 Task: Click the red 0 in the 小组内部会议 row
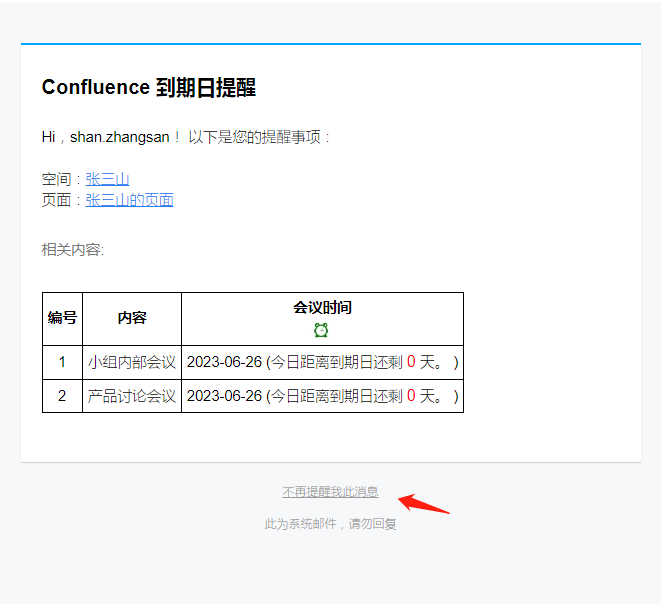pyautogui.click(x=411, y=362)
